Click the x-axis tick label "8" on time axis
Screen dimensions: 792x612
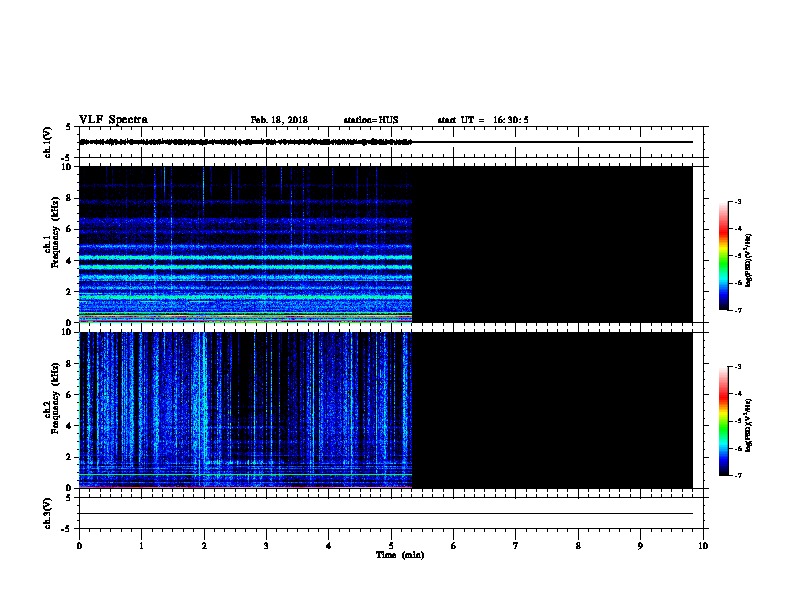[x=578, y=545]
